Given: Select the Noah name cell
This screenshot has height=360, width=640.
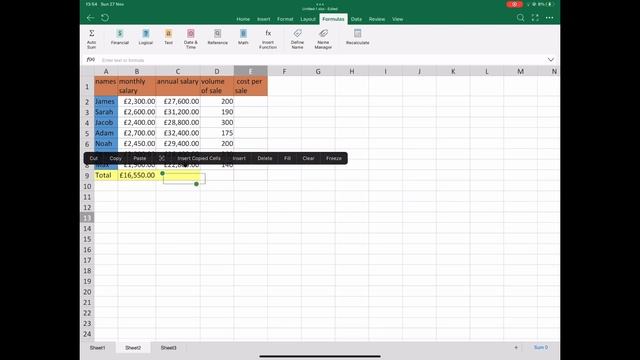Looking at the screenshot, I should [106, 144].
